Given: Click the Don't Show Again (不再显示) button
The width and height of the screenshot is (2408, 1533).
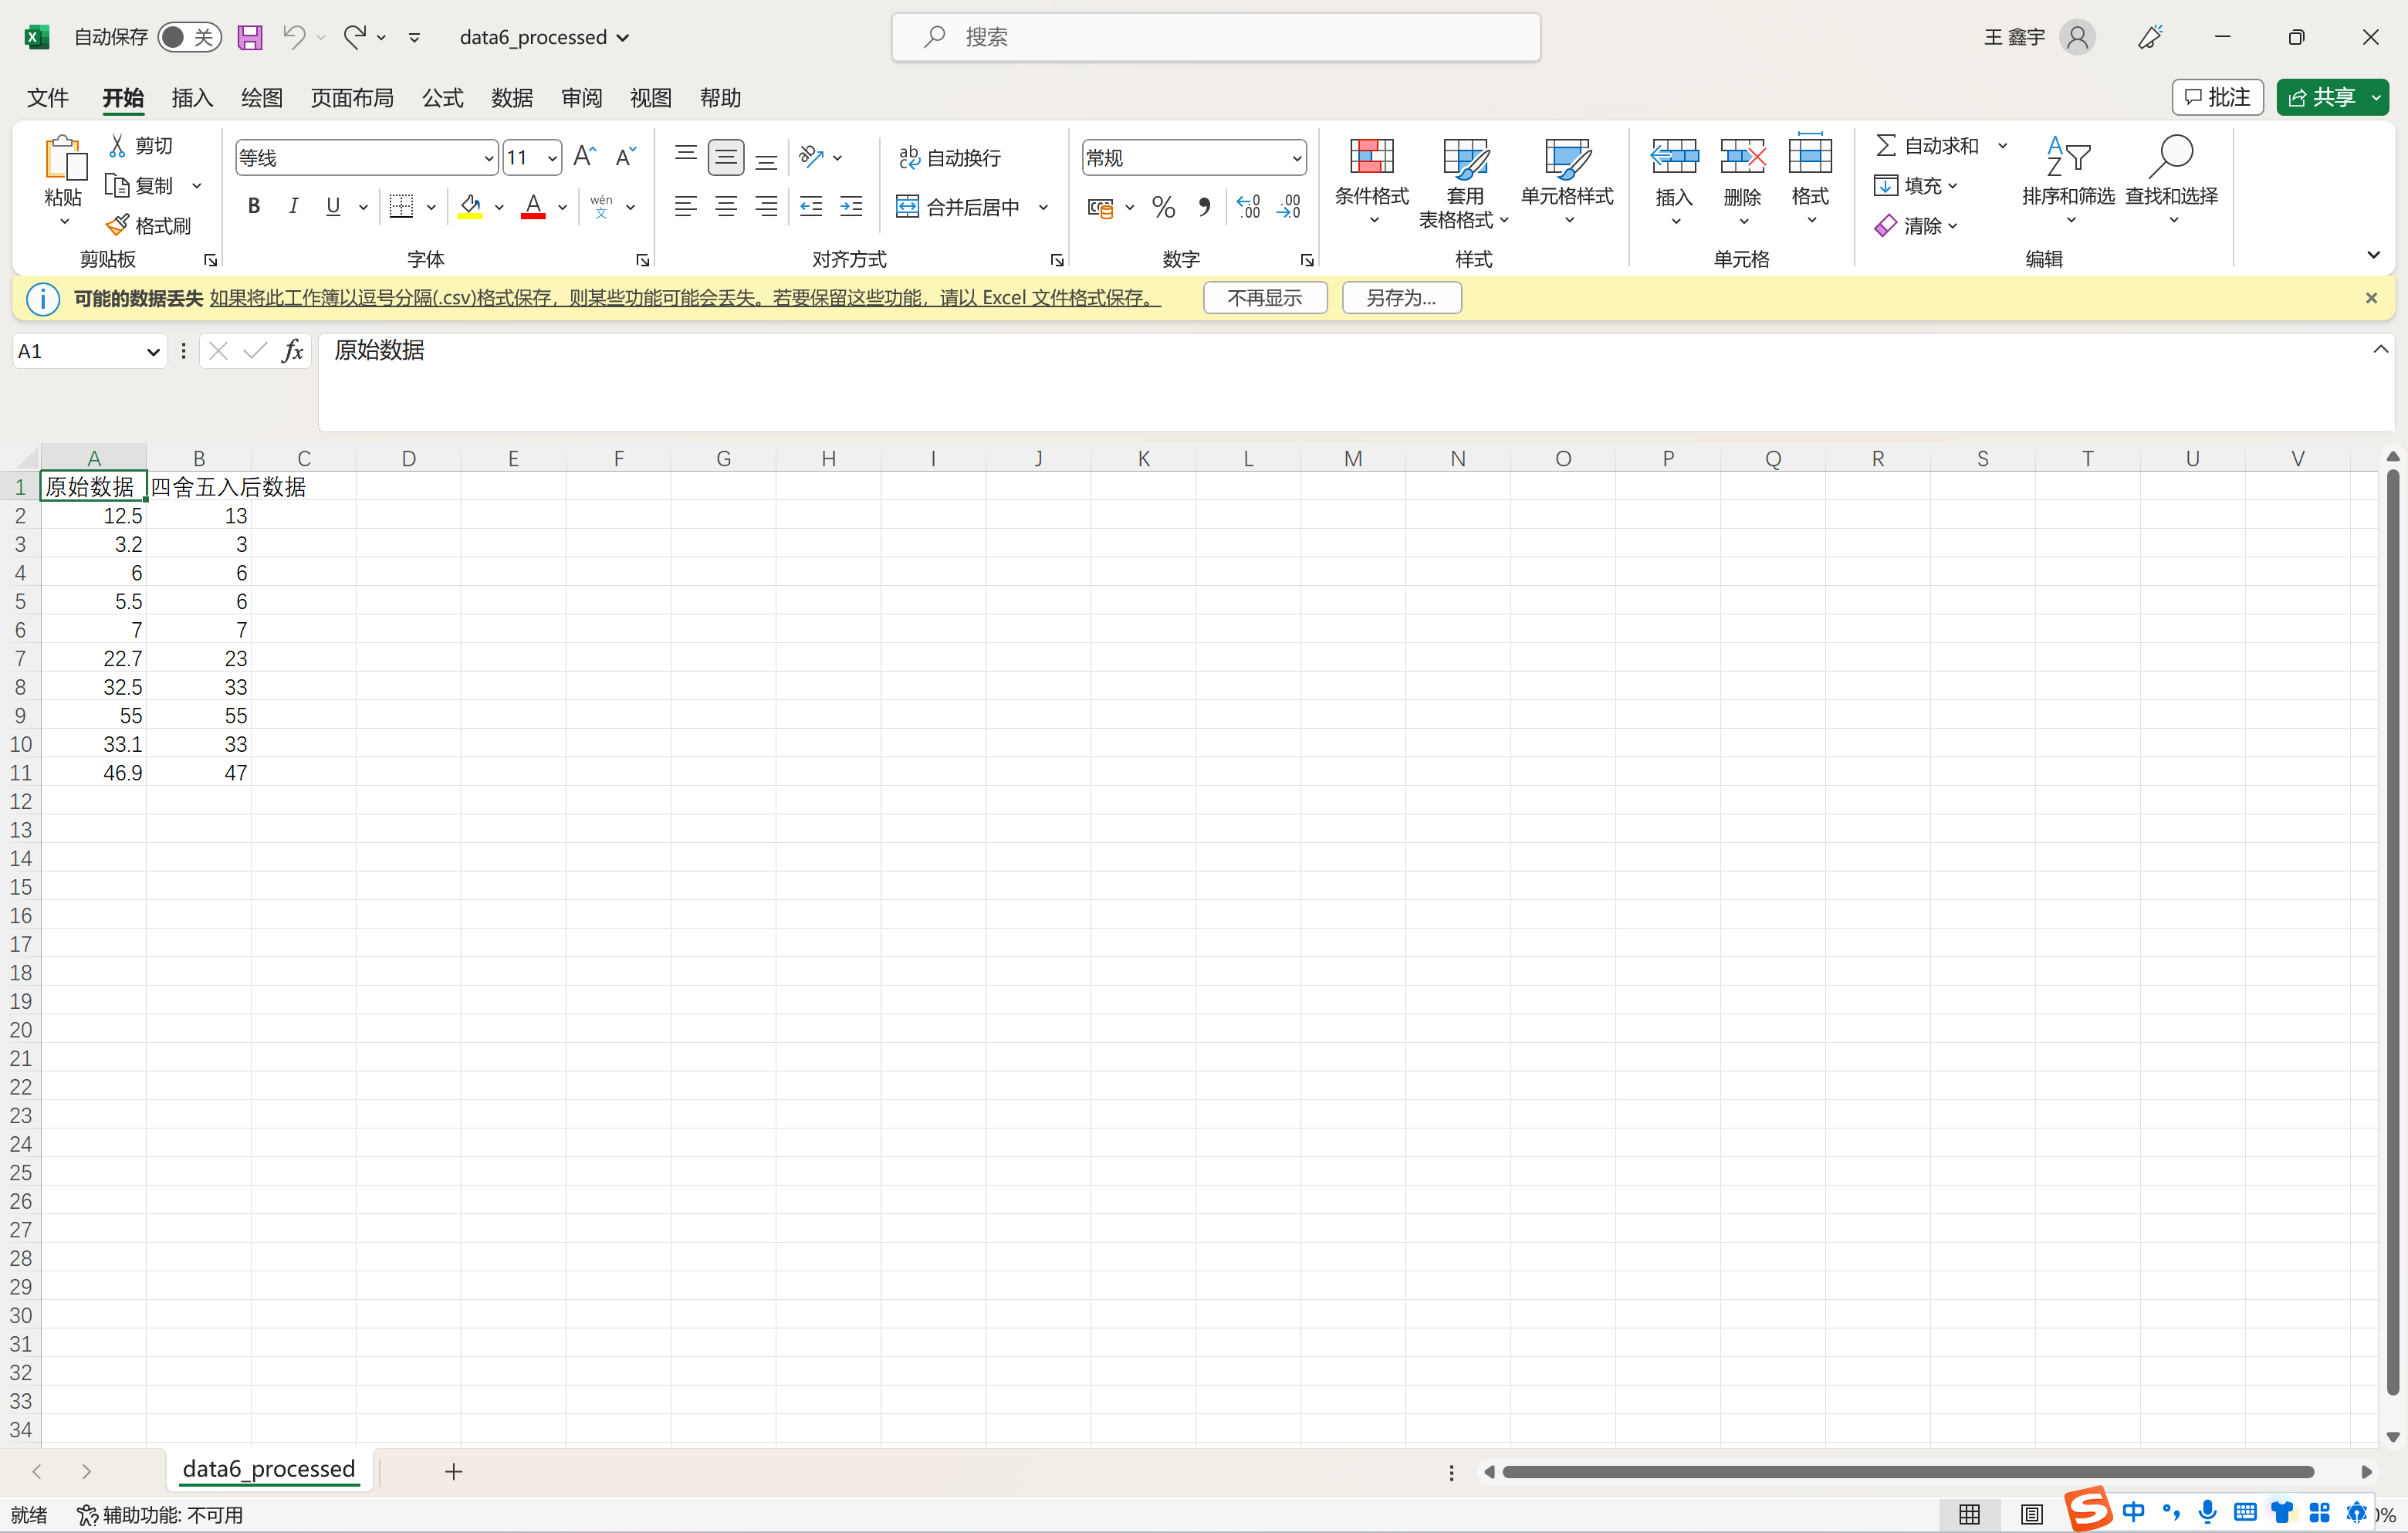Looking at the screenshot, I should click(x=1264, y=298).
